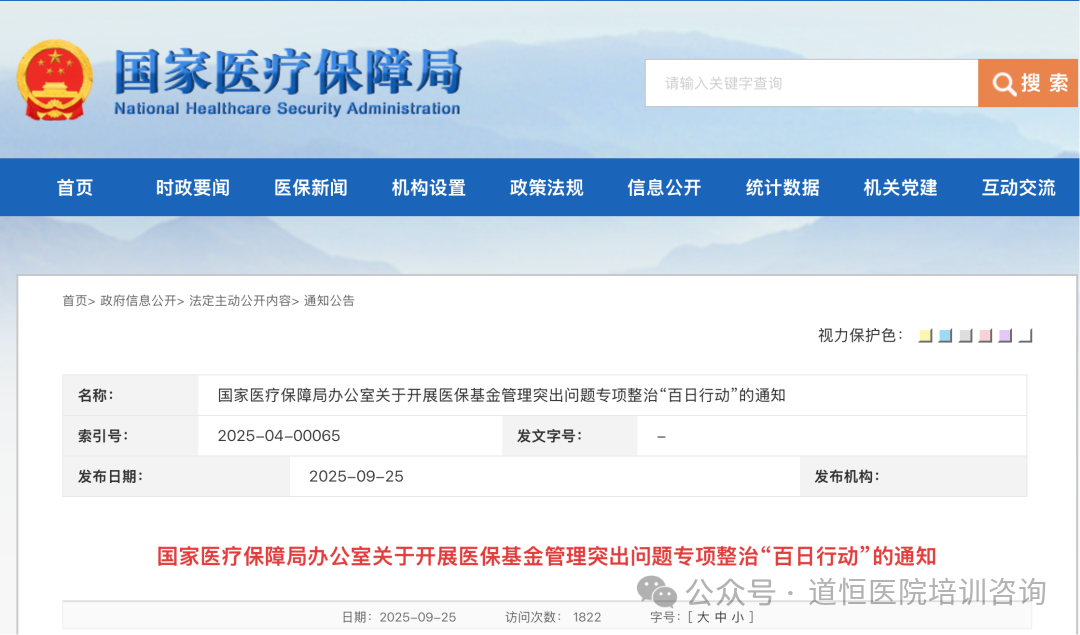Click the search magnifying glass icon

tap(1003, 83)
